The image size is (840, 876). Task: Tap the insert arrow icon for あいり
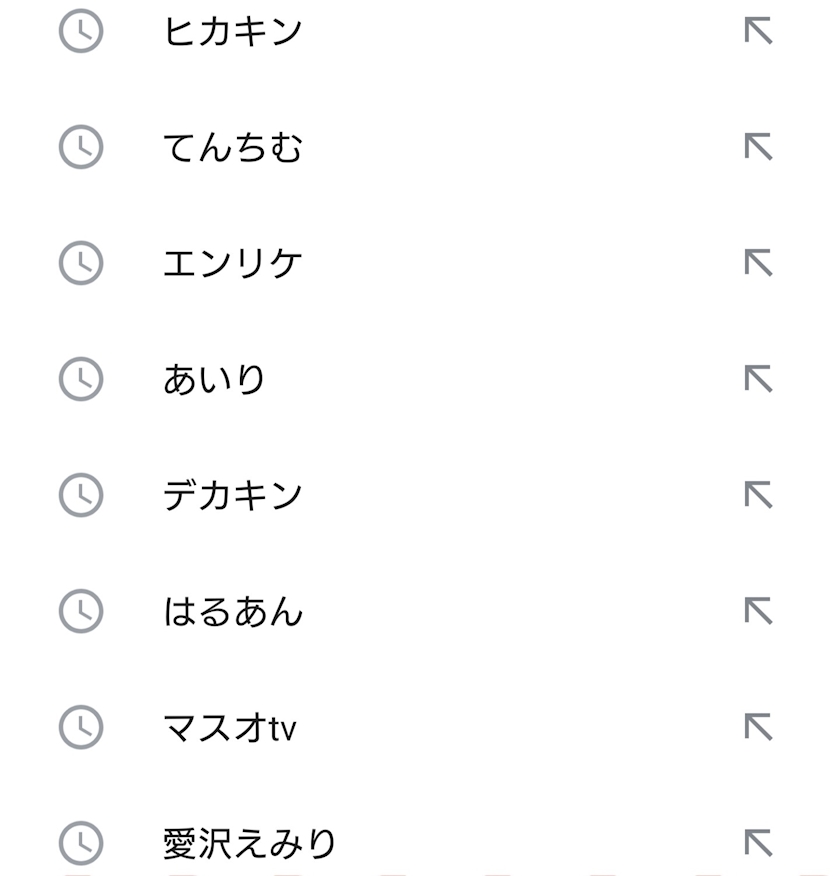(758, 380)
